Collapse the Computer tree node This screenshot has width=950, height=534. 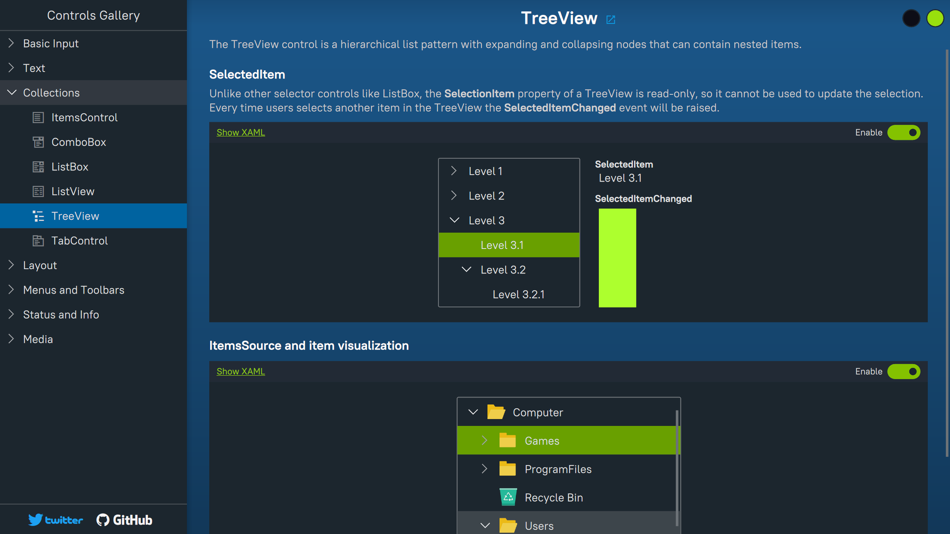473,412
